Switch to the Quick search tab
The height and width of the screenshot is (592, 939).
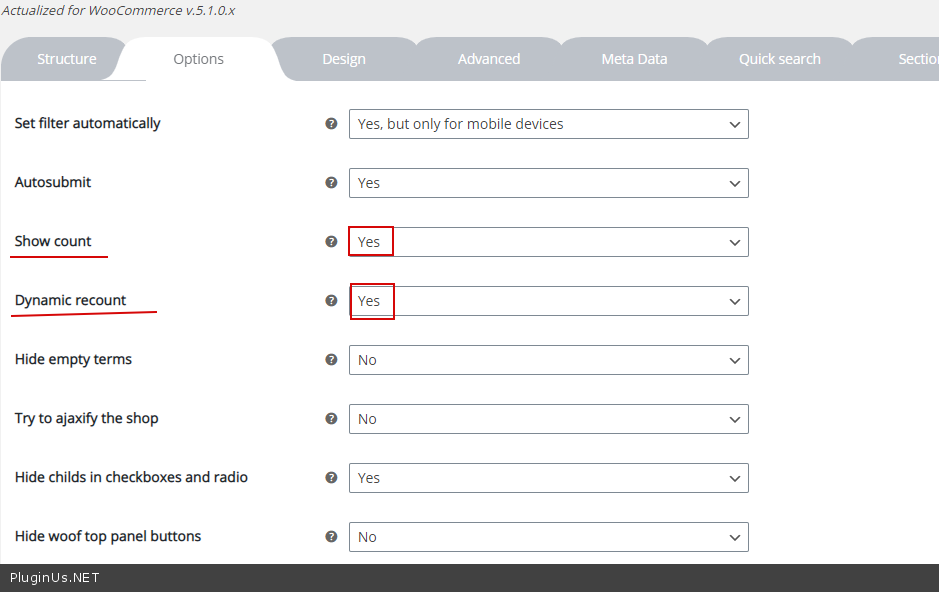click(780, 59)
